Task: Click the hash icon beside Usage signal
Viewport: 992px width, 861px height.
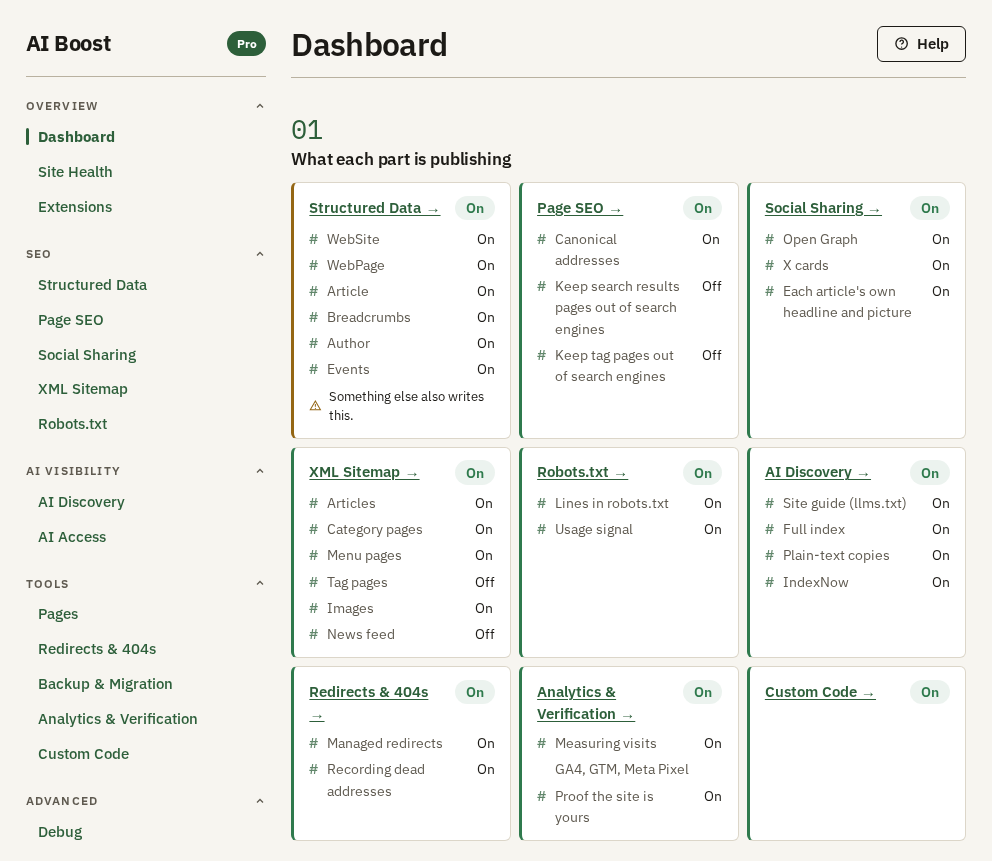Action: point(541,530)
